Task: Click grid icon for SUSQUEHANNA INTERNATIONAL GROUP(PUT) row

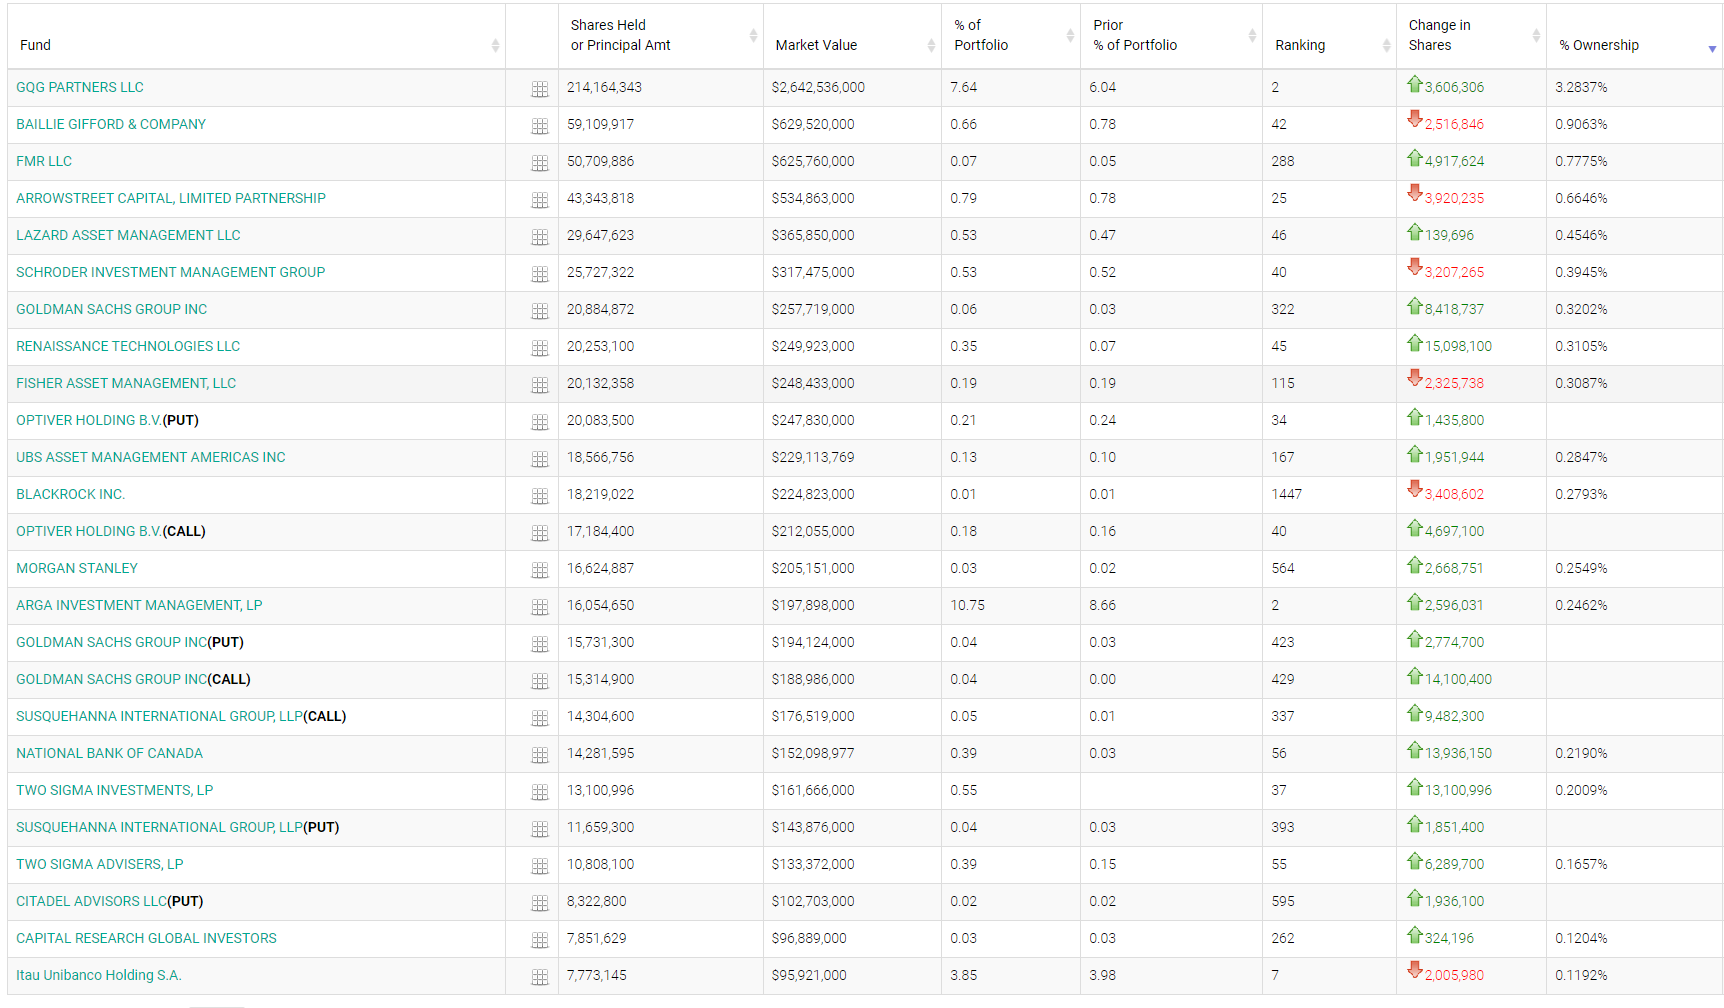Action: click(x=540, y=829)
